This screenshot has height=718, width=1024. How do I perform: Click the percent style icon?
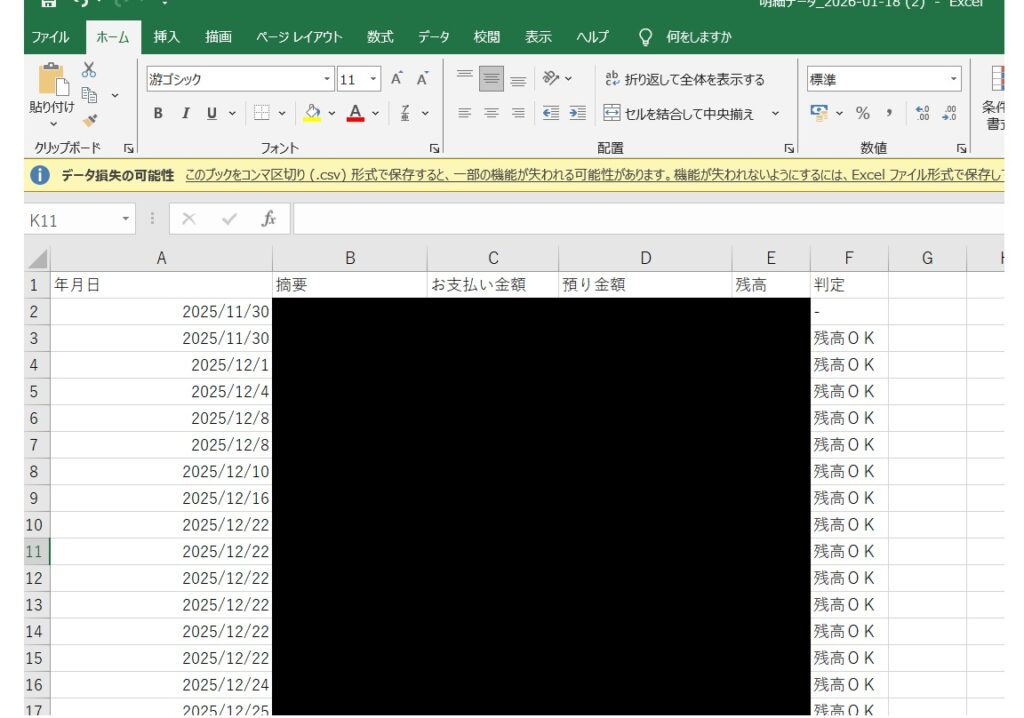862,113
